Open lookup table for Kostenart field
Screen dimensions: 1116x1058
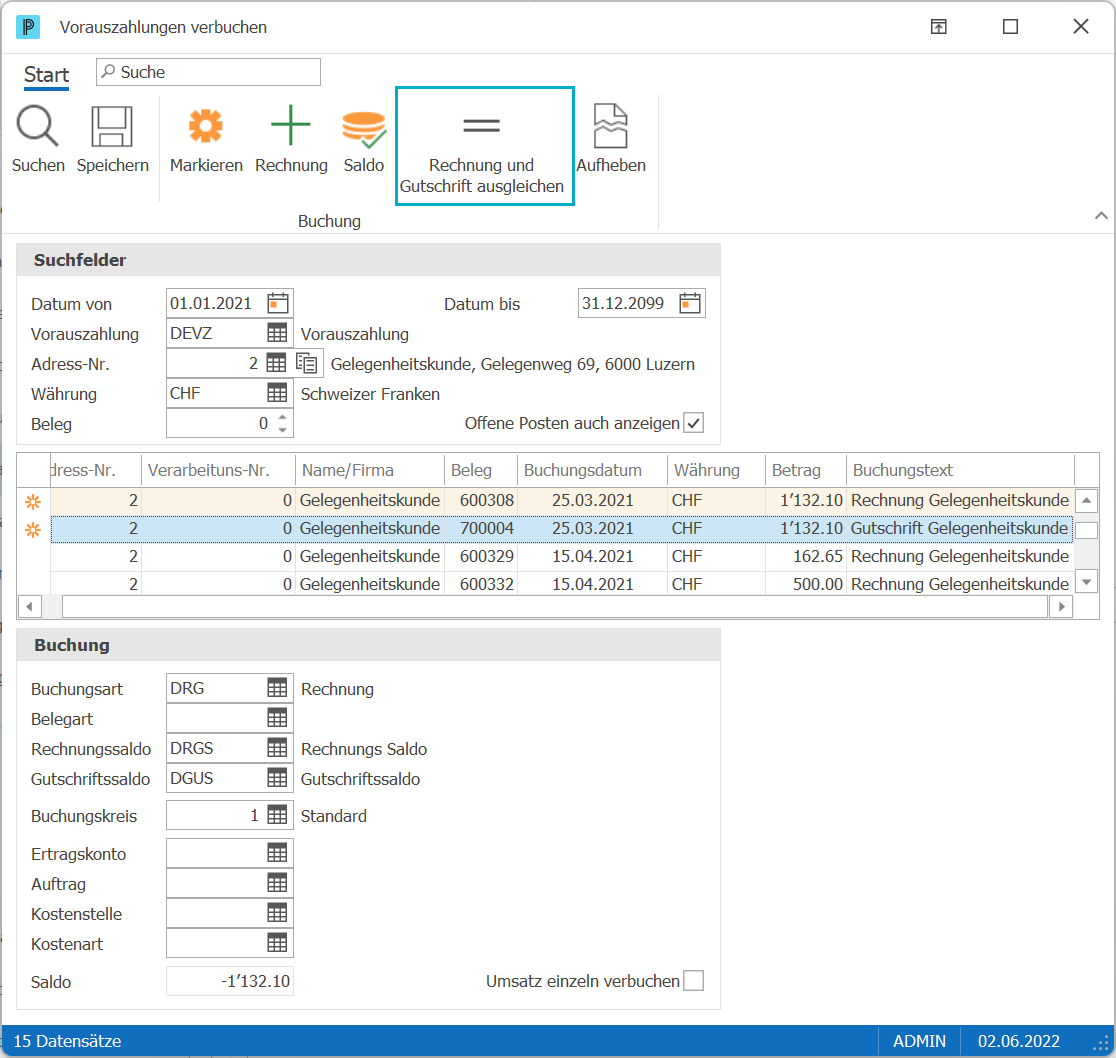[x=277, y=943]
